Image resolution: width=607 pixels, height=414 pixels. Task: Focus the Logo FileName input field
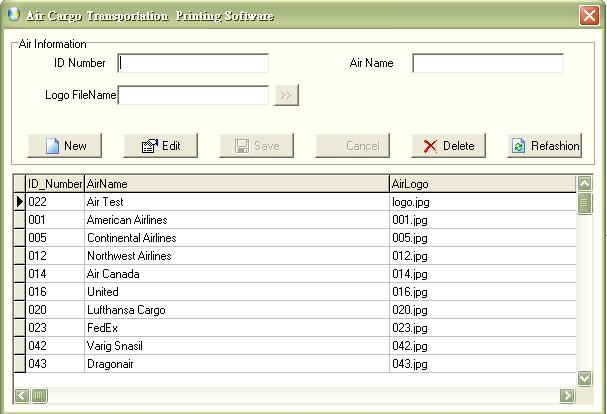coord(193,95)
